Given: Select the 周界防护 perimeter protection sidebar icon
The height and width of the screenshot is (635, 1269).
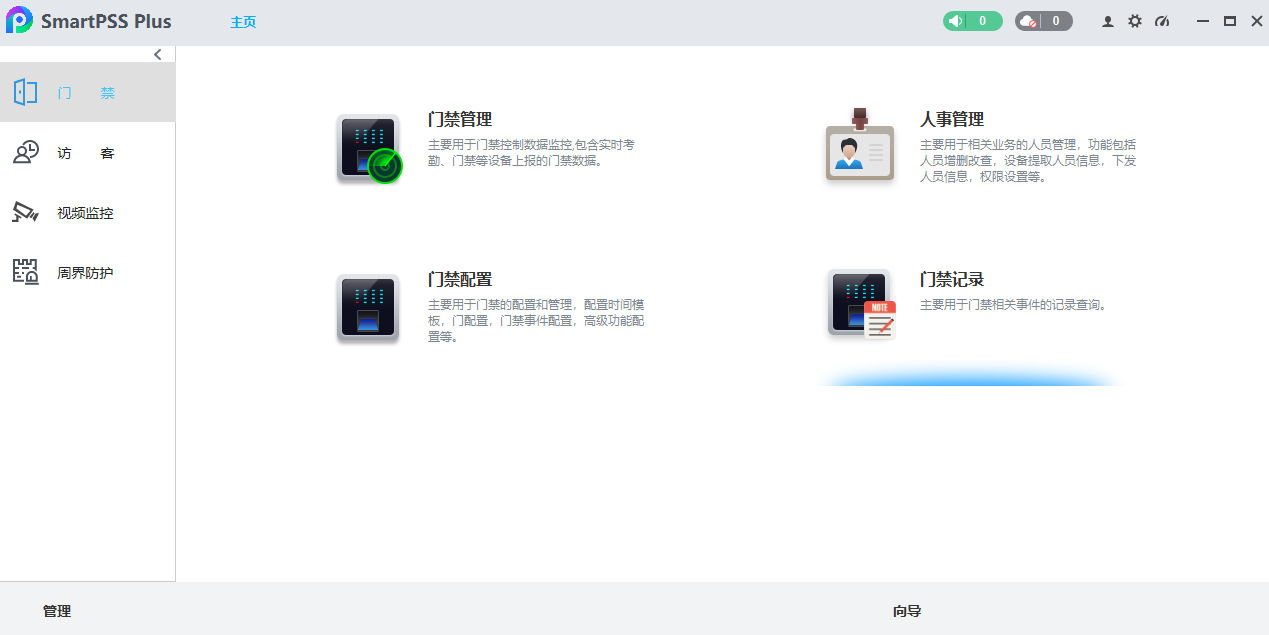Looking at the screenshot, I should coord(26,272).
